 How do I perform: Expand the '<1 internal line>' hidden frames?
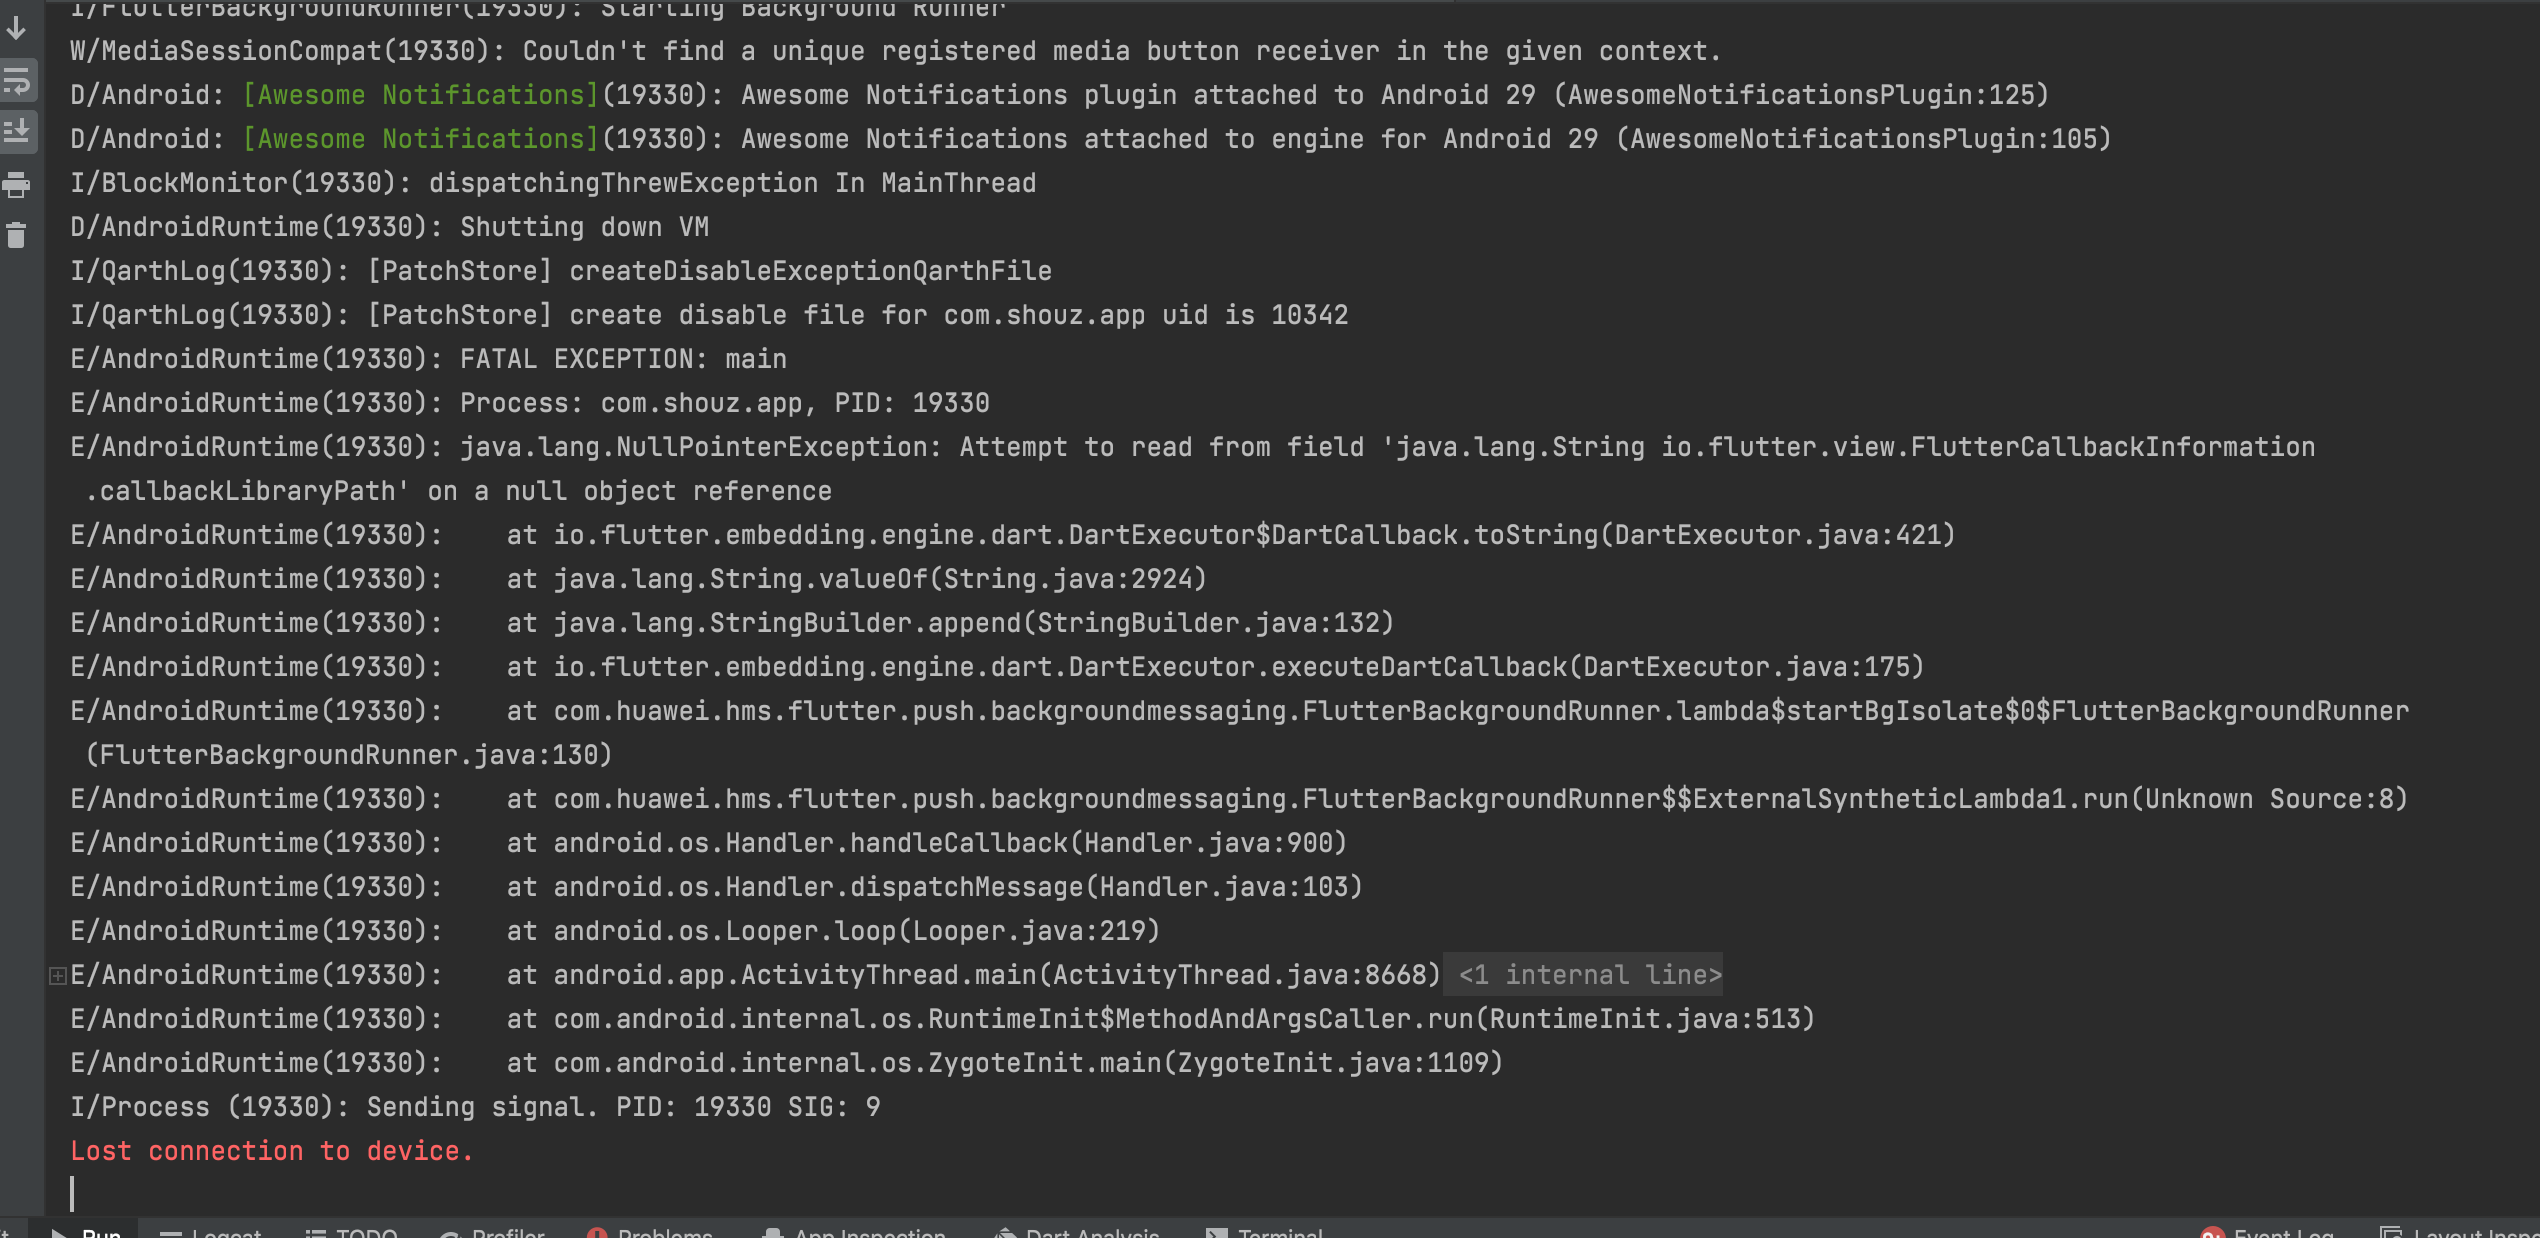tap(1585, 974)
